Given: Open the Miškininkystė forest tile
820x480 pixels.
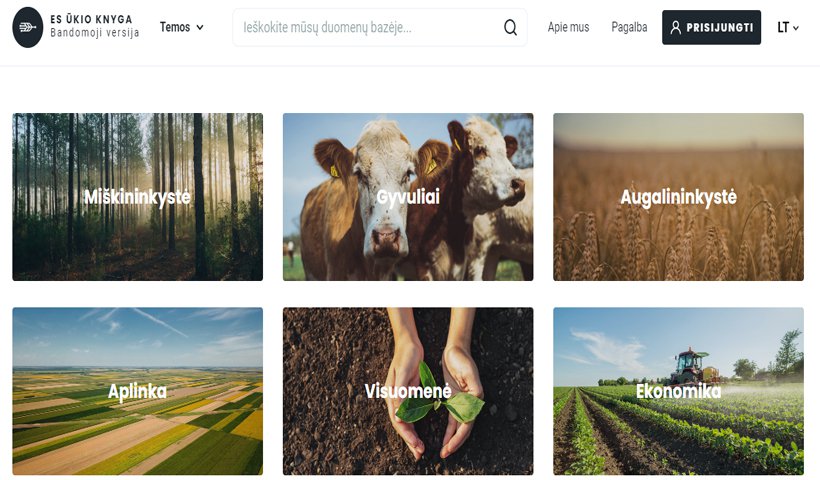Looking at the screenshot, I should 138,197.
